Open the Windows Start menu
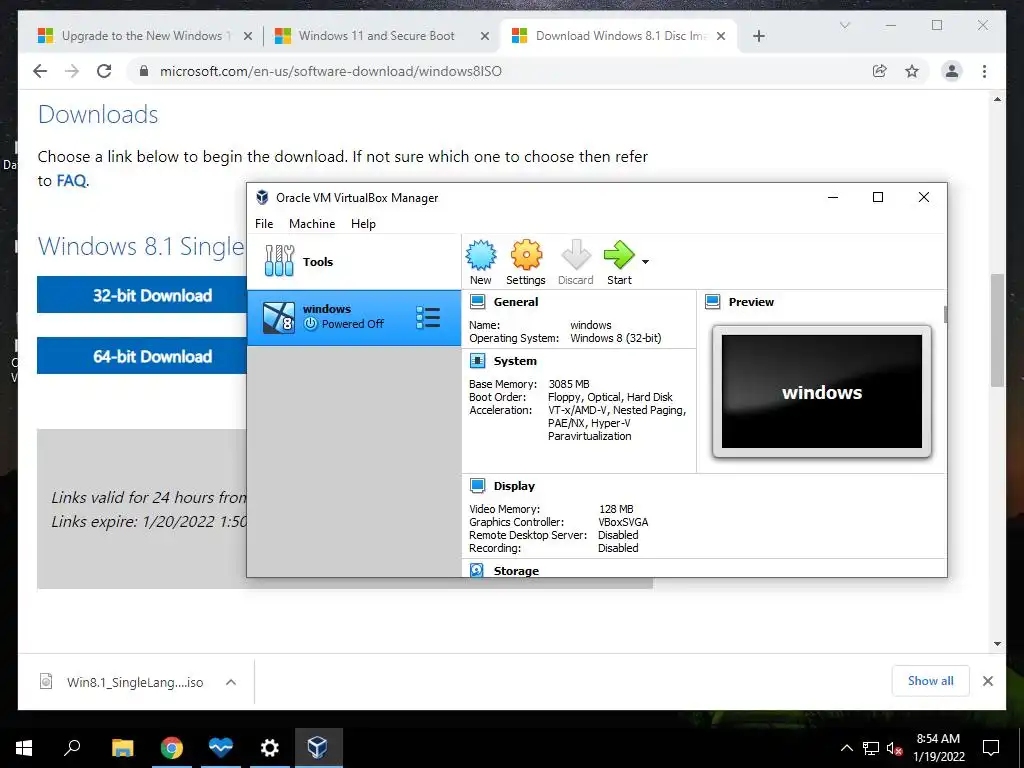1024x768 pixels. (x=24, y=748)
